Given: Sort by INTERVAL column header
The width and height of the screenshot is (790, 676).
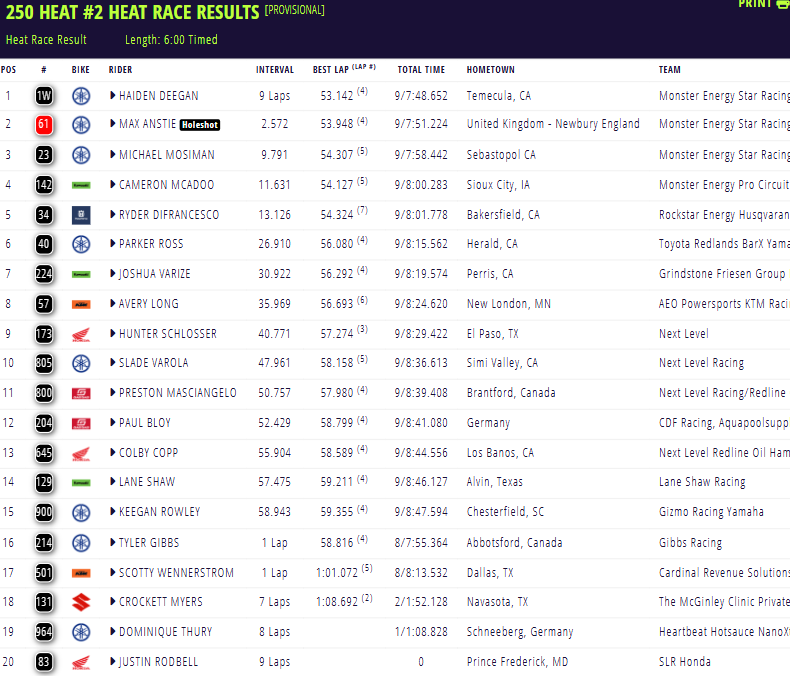Looking at the screenshot, I should pyautogui.click(x=275, y=70).
